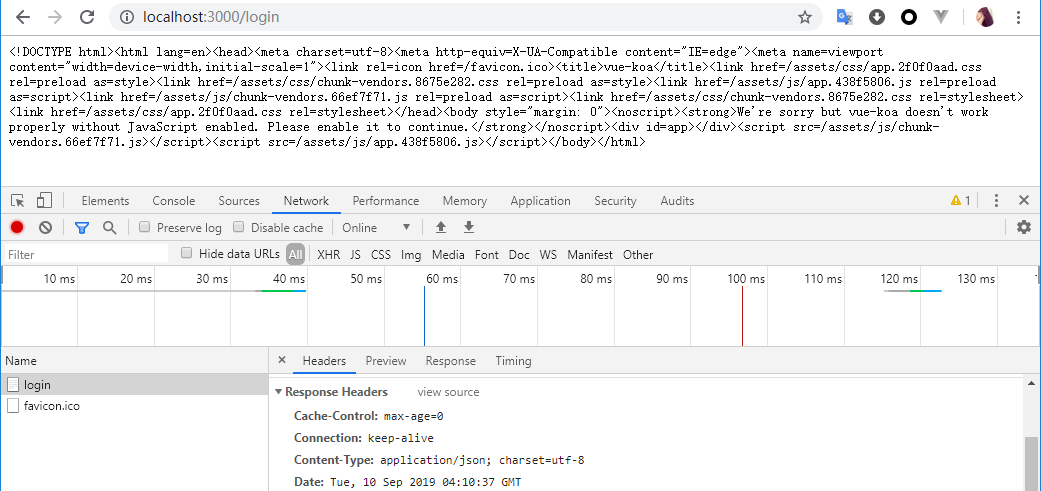Close the request details pane
The height and width of the screenshot is (491, 1041).
(x=281, y=360)
